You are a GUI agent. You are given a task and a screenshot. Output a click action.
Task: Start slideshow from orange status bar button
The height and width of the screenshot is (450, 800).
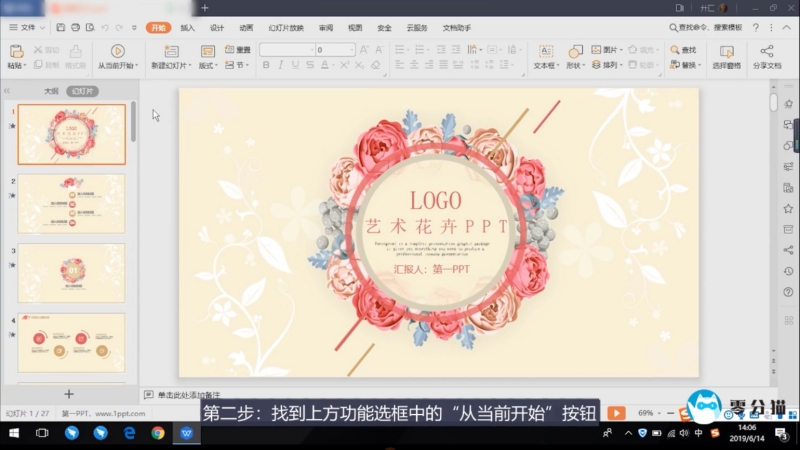click(x=616, y=412)
